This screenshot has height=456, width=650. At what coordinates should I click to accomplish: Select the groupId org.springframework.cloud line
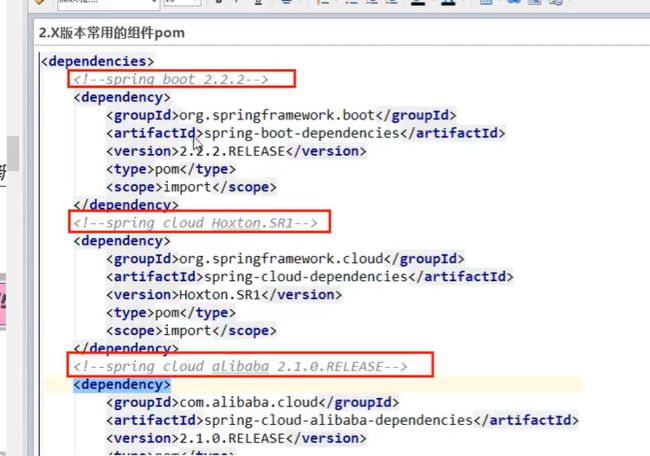pyautogui.click(x=285, y=259)
